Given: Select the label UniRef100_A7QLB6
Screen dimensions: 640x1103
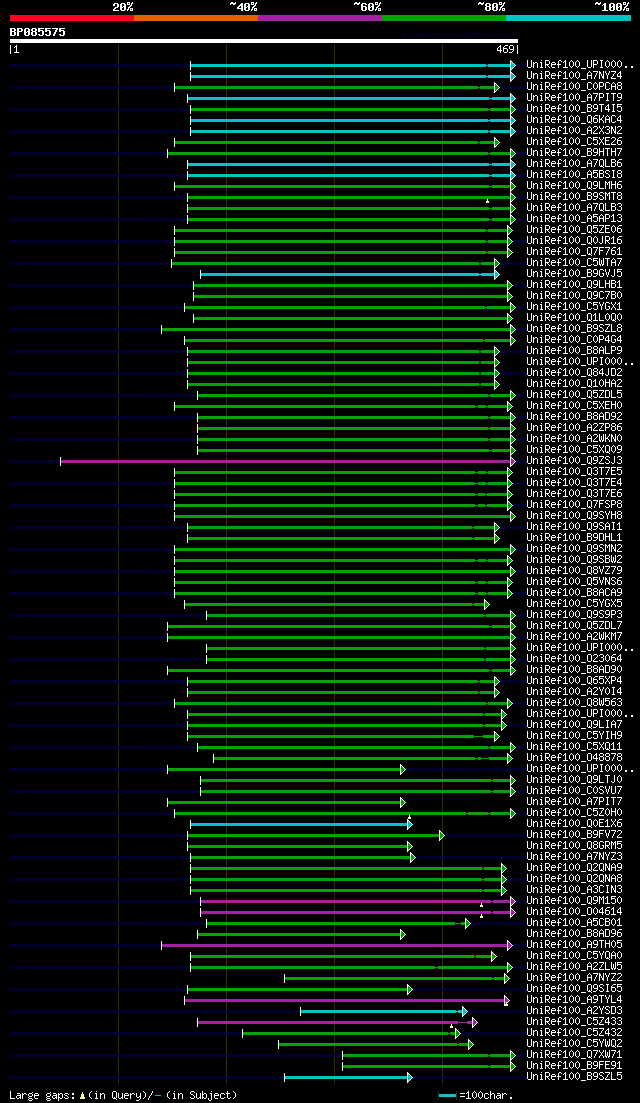Looking at the screenshot, I should (575, 164).
